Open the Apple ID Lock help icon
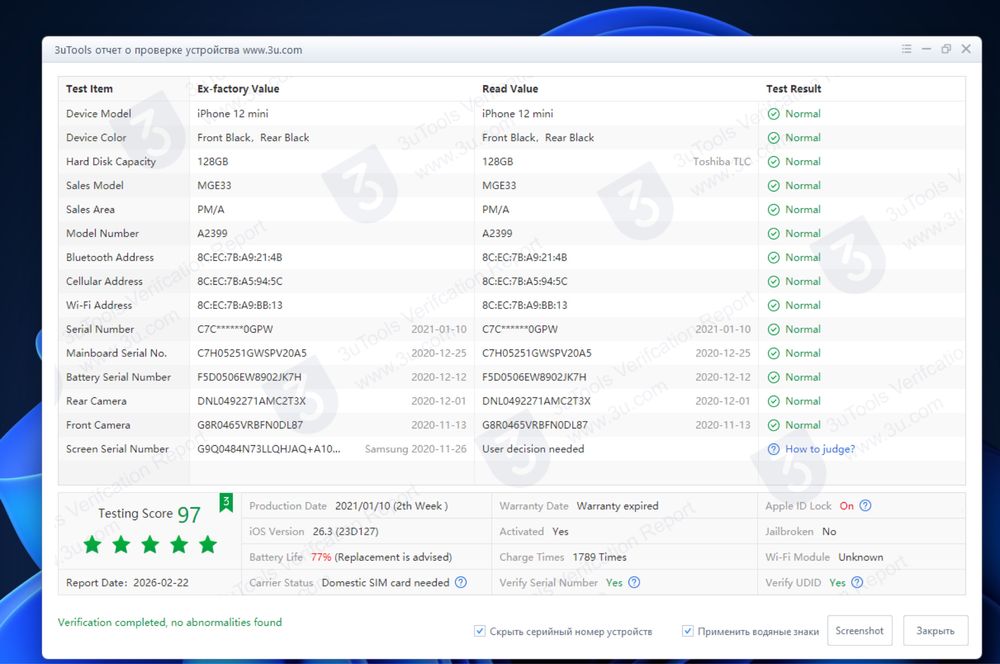Image resolution: width=1000 pixels, height=664 pixels. pos(865,506)
